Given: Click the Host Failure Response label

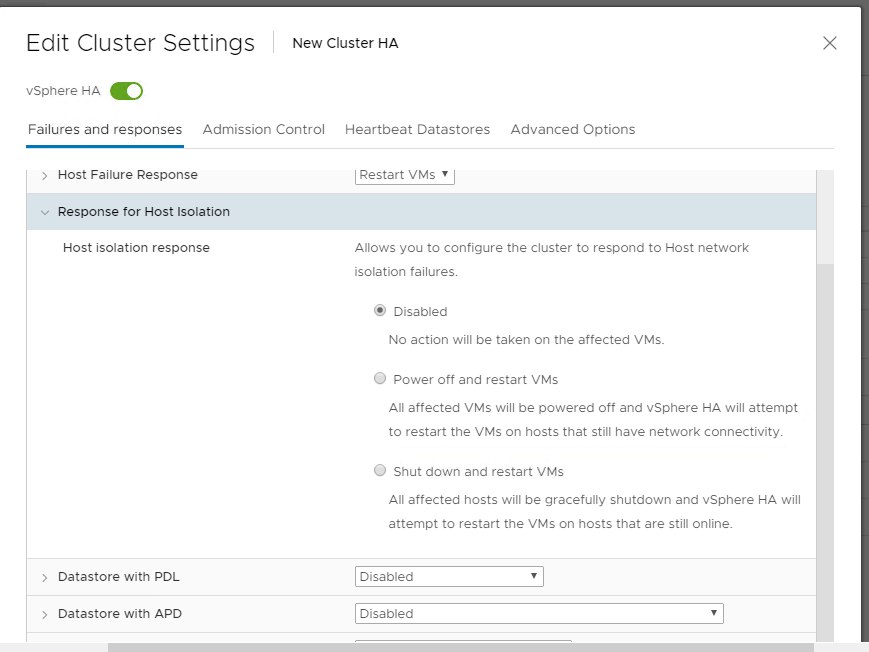Looking at the screenshot, I should (x=127, y=175).
